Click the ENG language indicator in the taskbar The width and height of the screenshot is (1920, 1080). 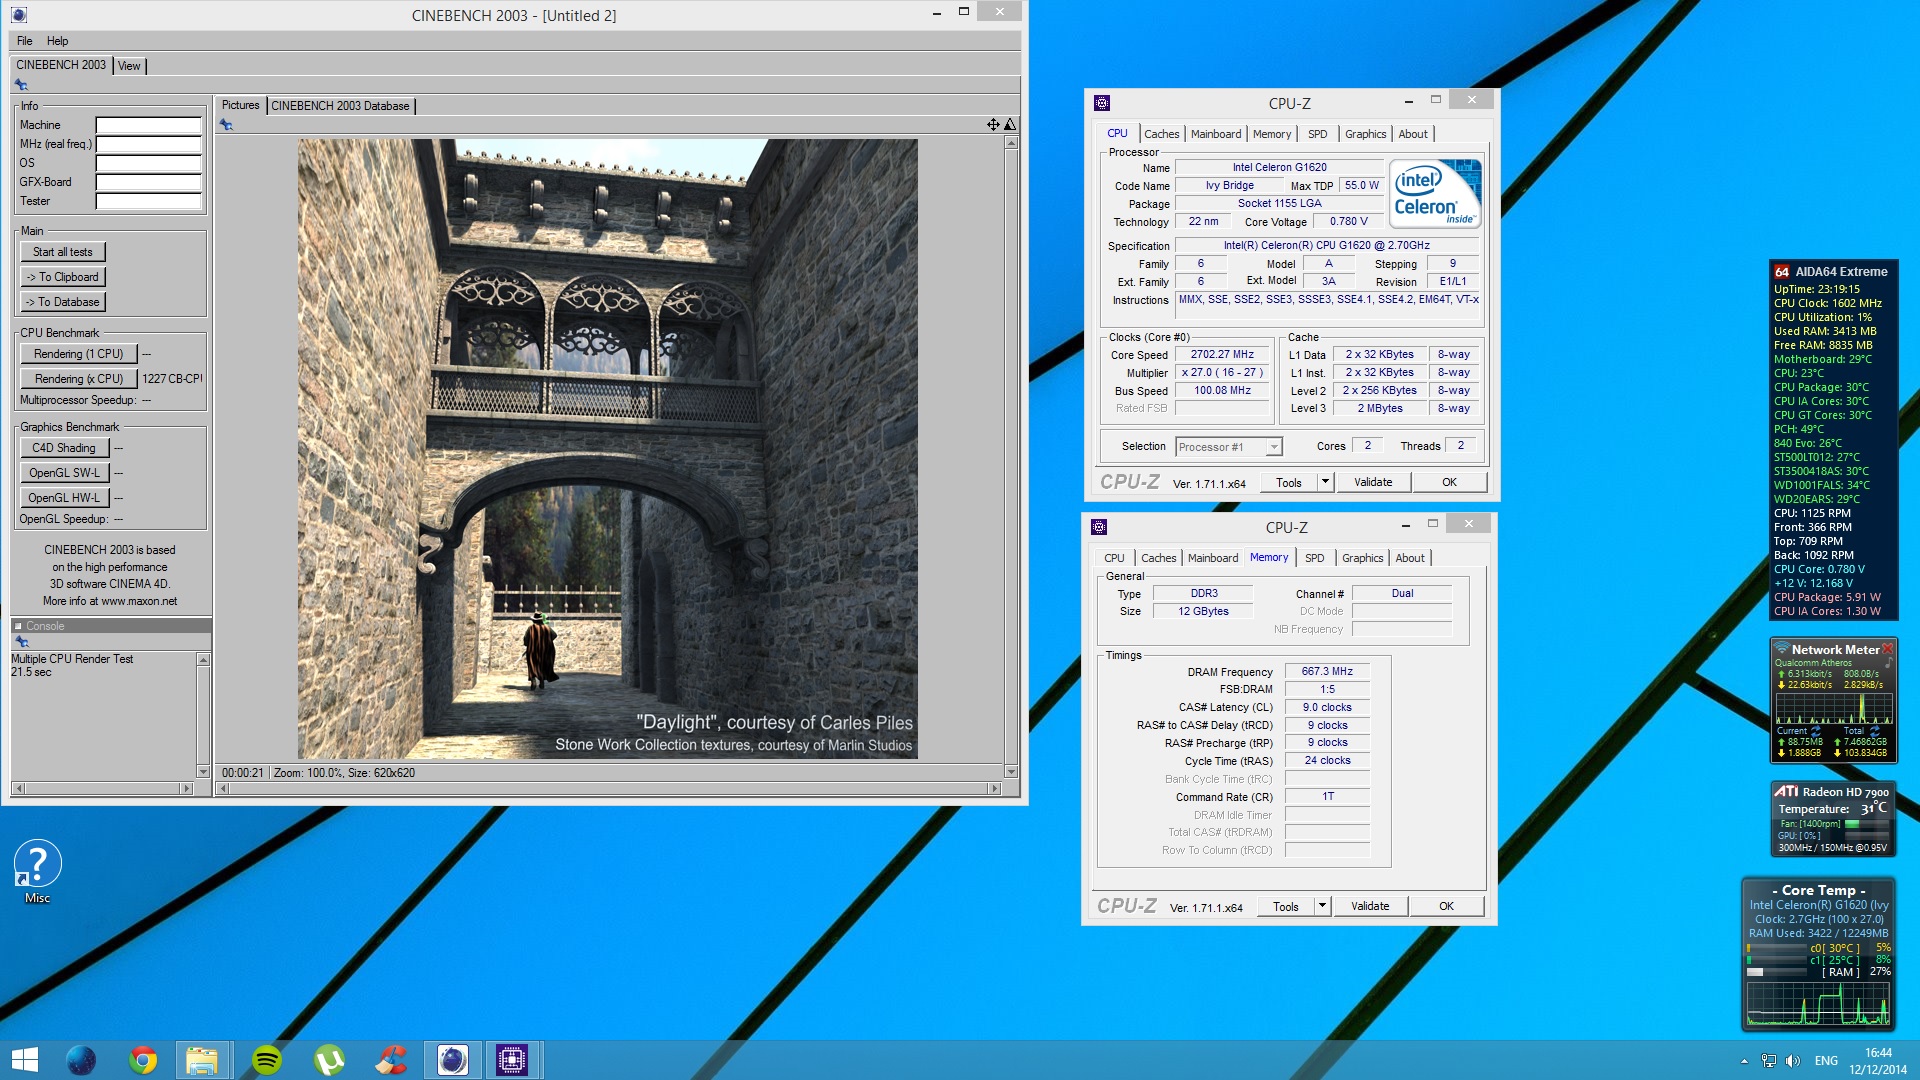pyautogui.click(x=1826, y=1061)
